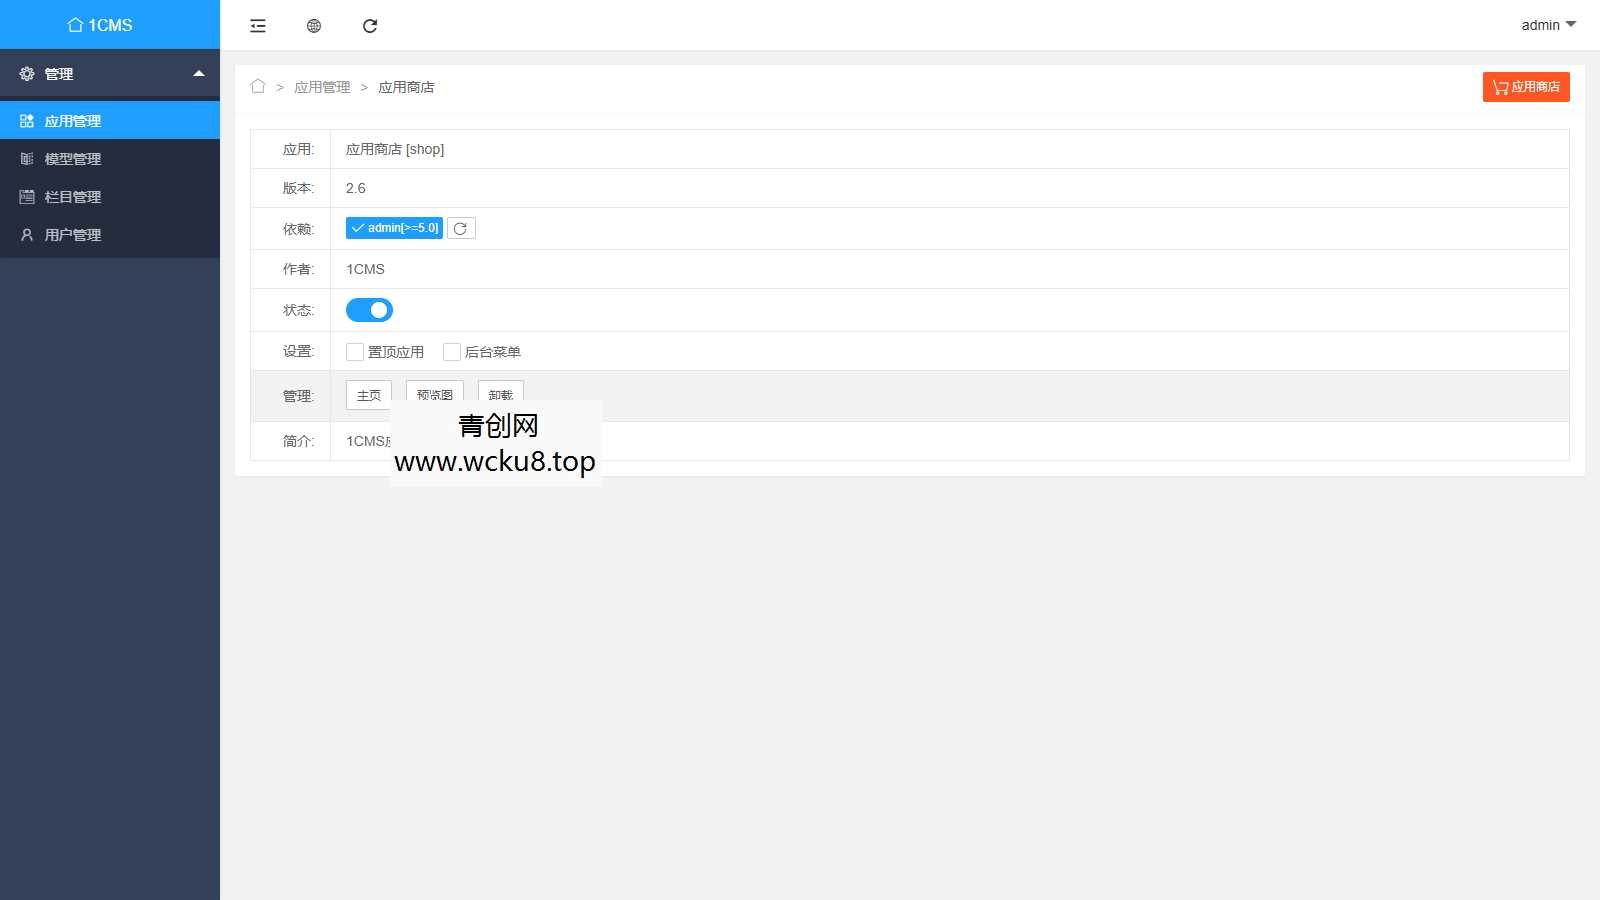Click the admin[>=5.0] dependency tag
The image size is (1600, 900).
(x=394, y=228)
